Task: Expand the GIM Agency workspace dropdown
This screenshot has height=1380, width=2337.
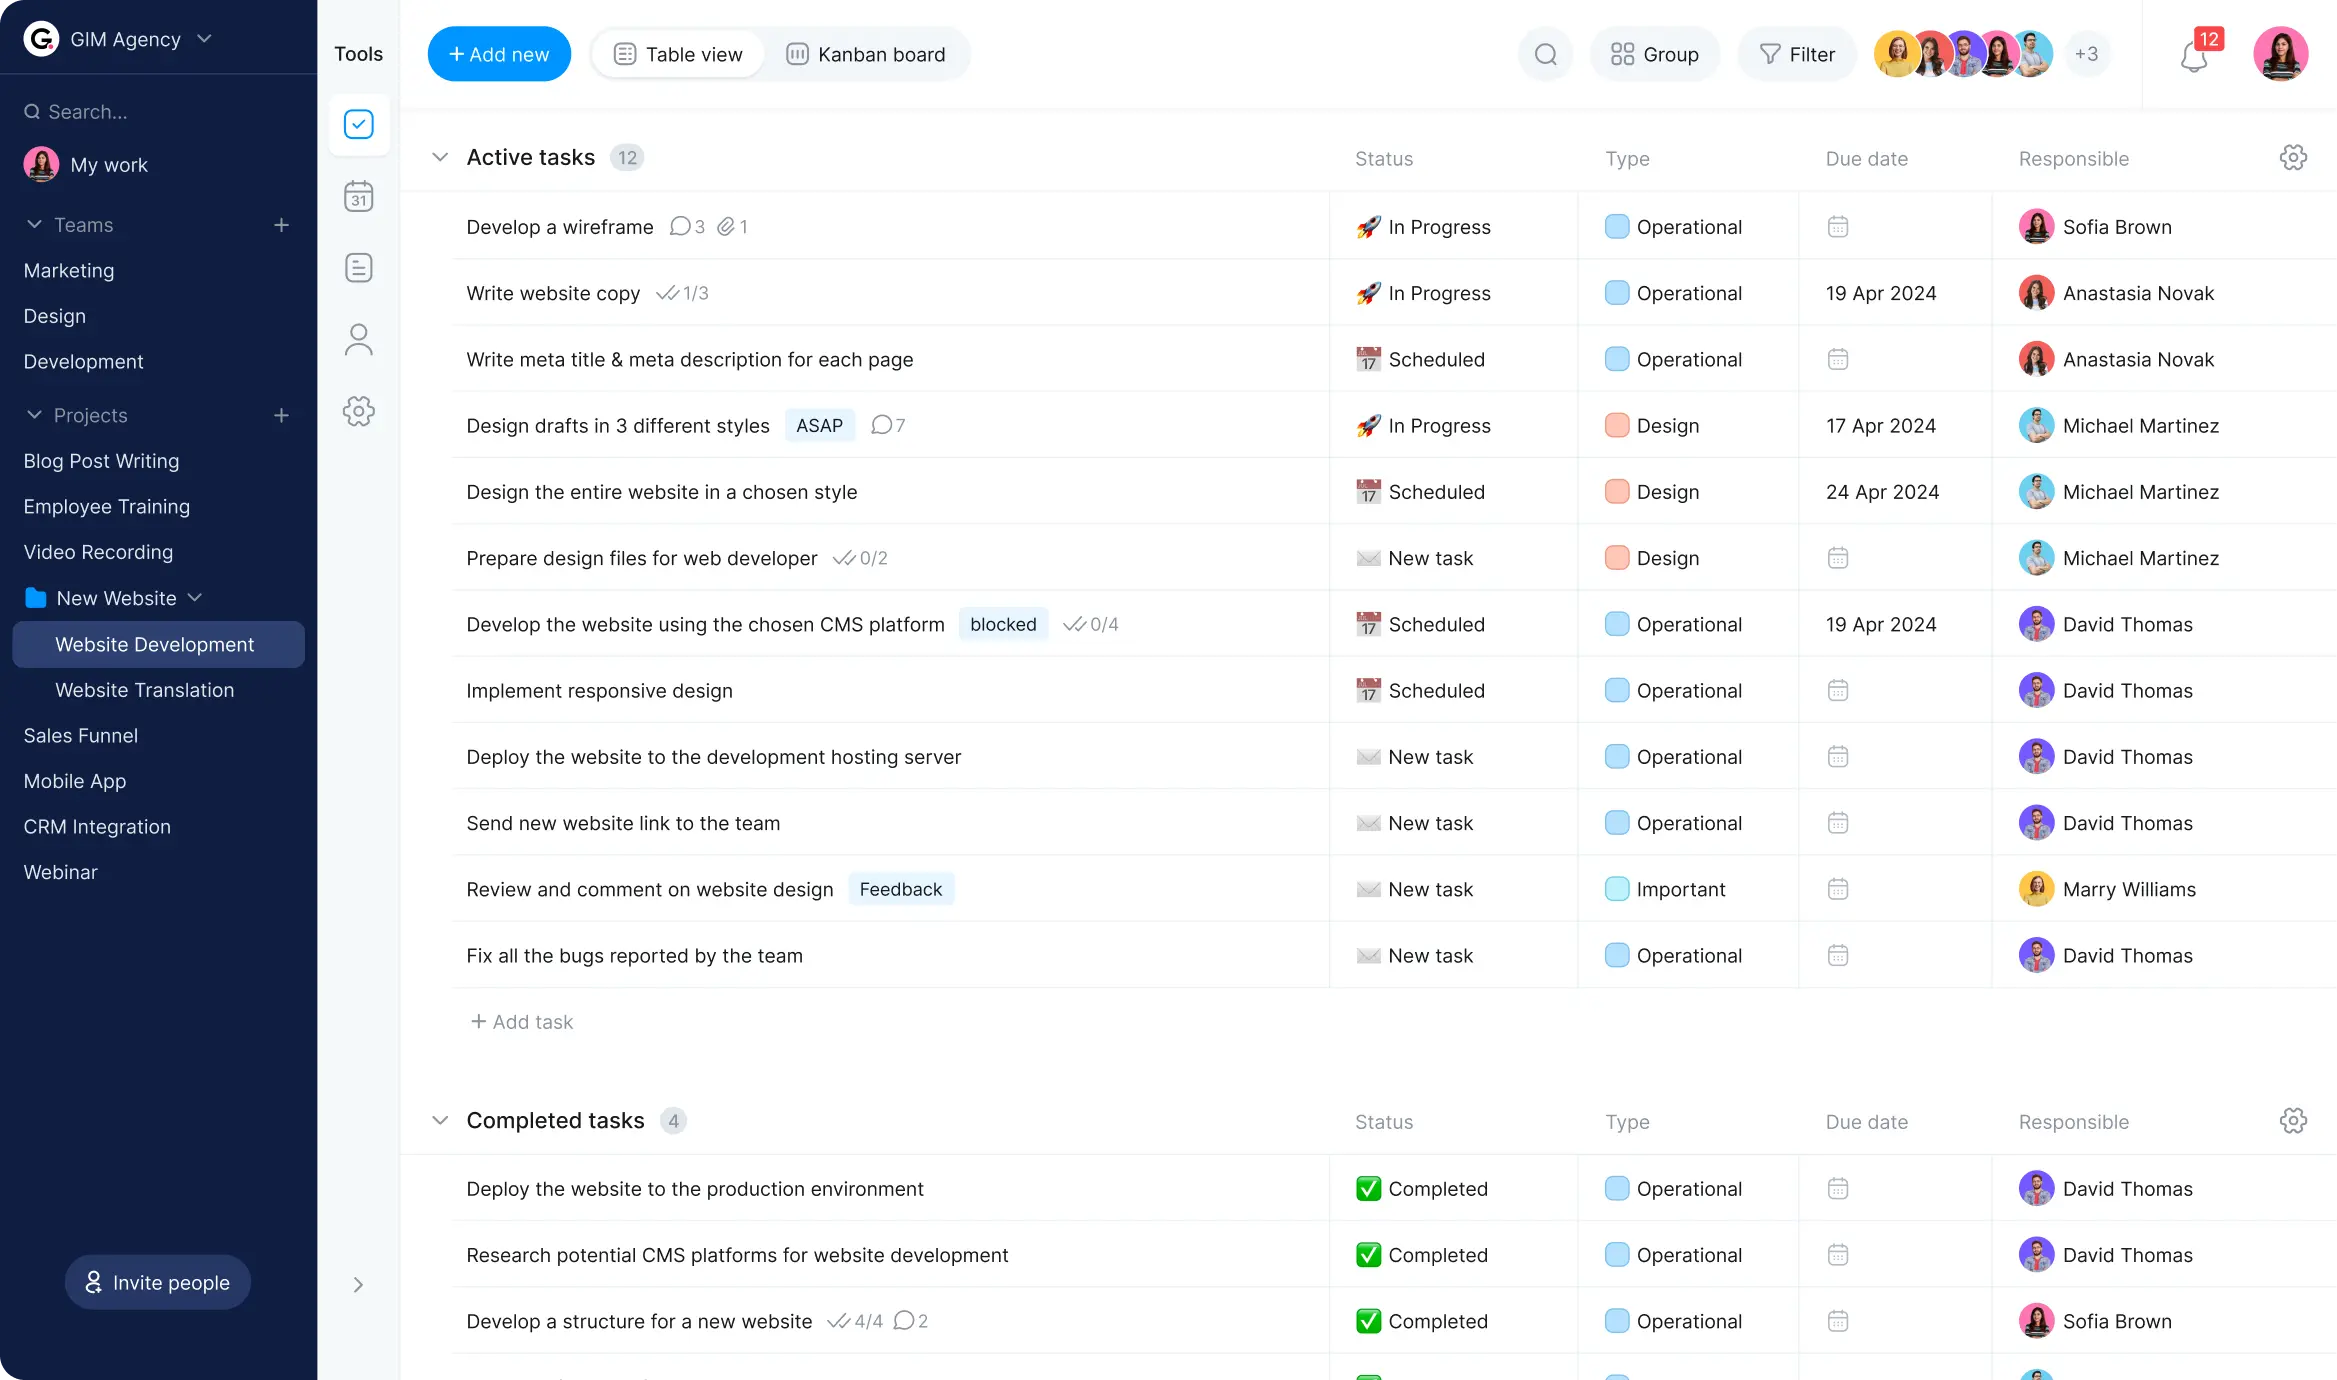Action: pyautogui.click(x=205, y=39)
